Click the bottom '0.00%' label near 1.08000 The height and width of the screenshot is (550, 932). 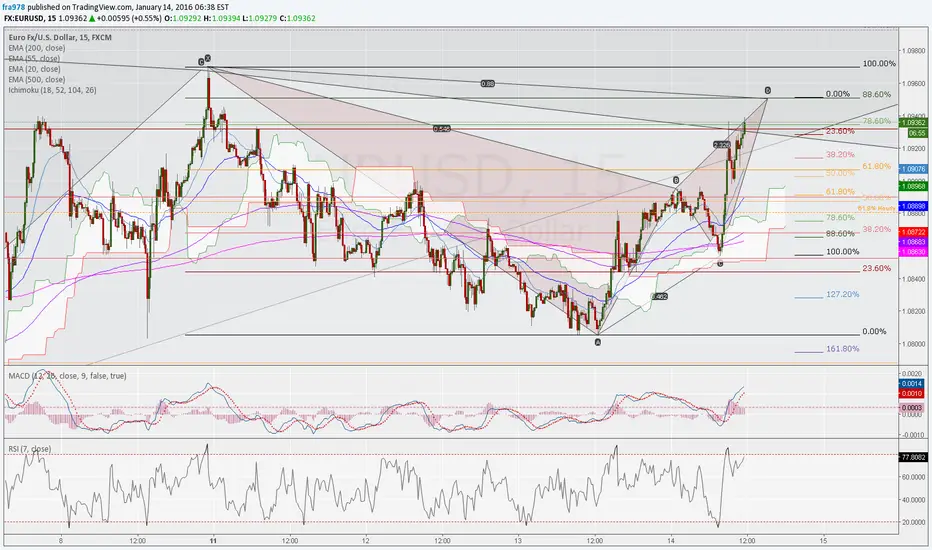(x=874, y=332)
